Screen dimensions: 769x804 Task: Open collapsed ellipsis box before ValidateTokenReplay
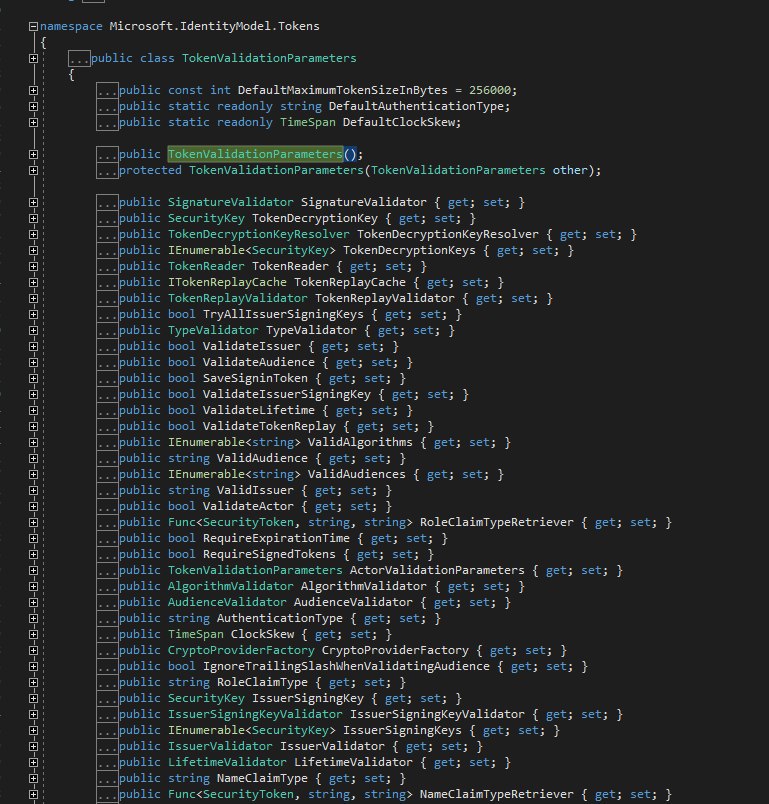107,426
